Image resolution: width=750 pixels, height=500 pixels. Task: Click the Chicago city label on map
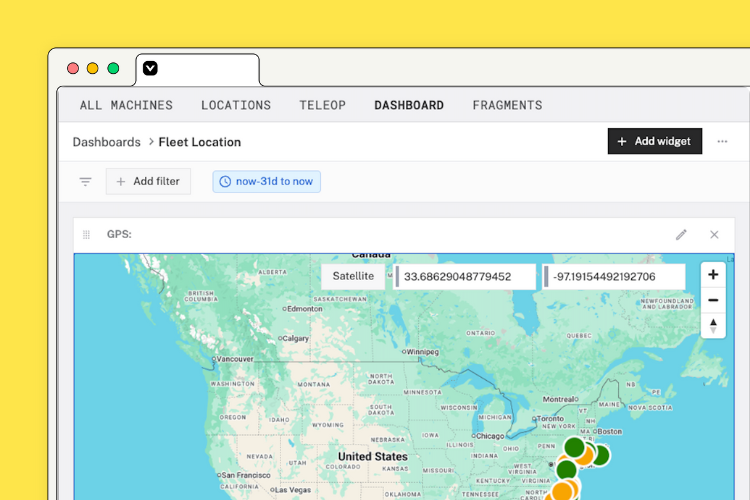click(x=490, y=436)
